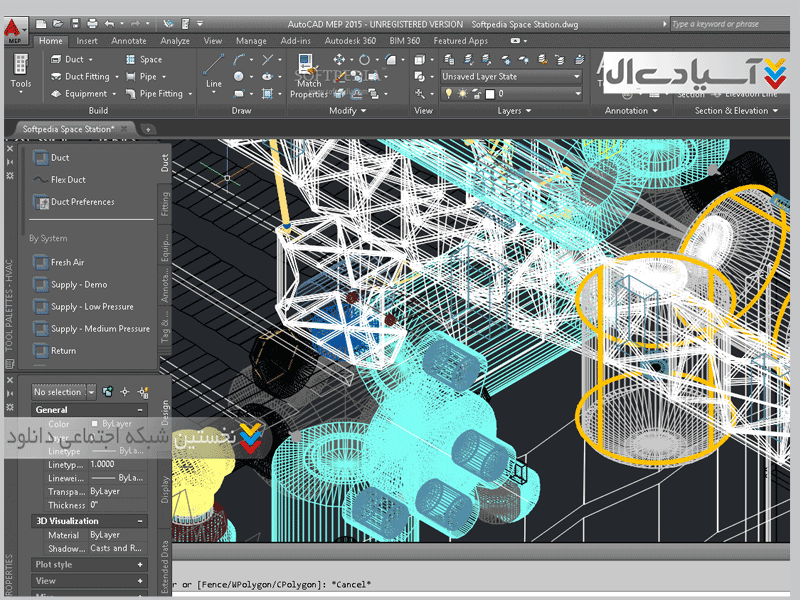The image size is (800, 600).
Task: Toggle the layer lock padlock icon
Action: 475,94
